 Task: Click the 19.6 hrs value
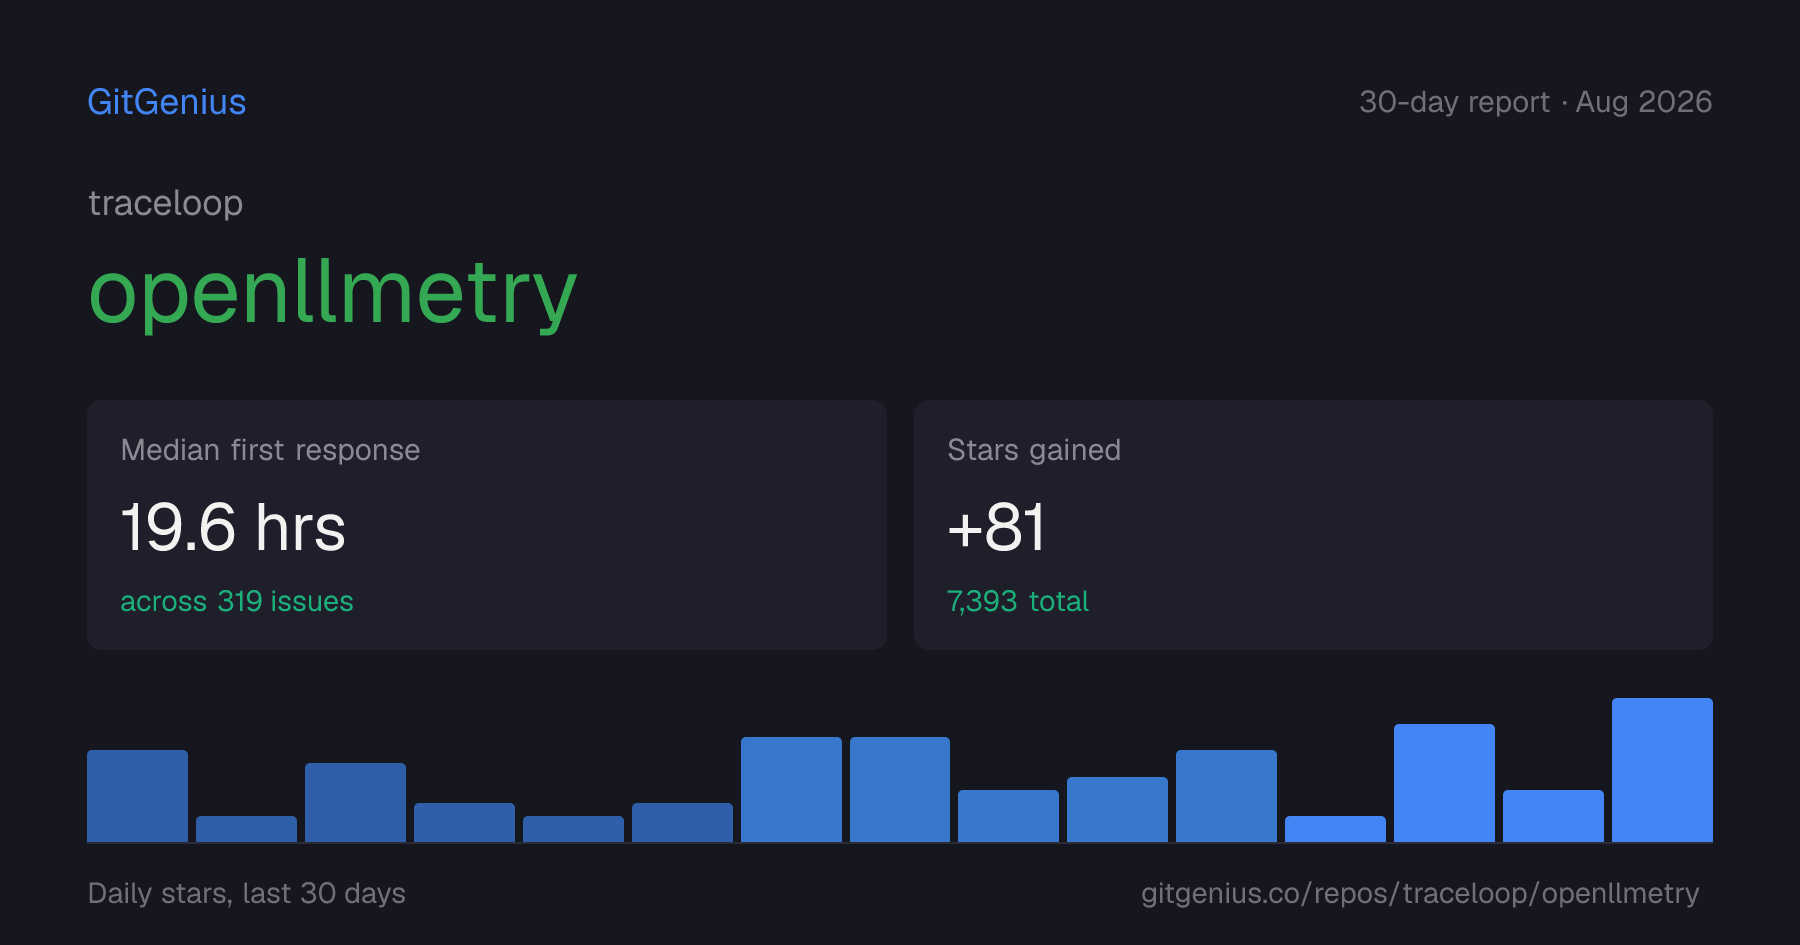click(x=233, y=527)
